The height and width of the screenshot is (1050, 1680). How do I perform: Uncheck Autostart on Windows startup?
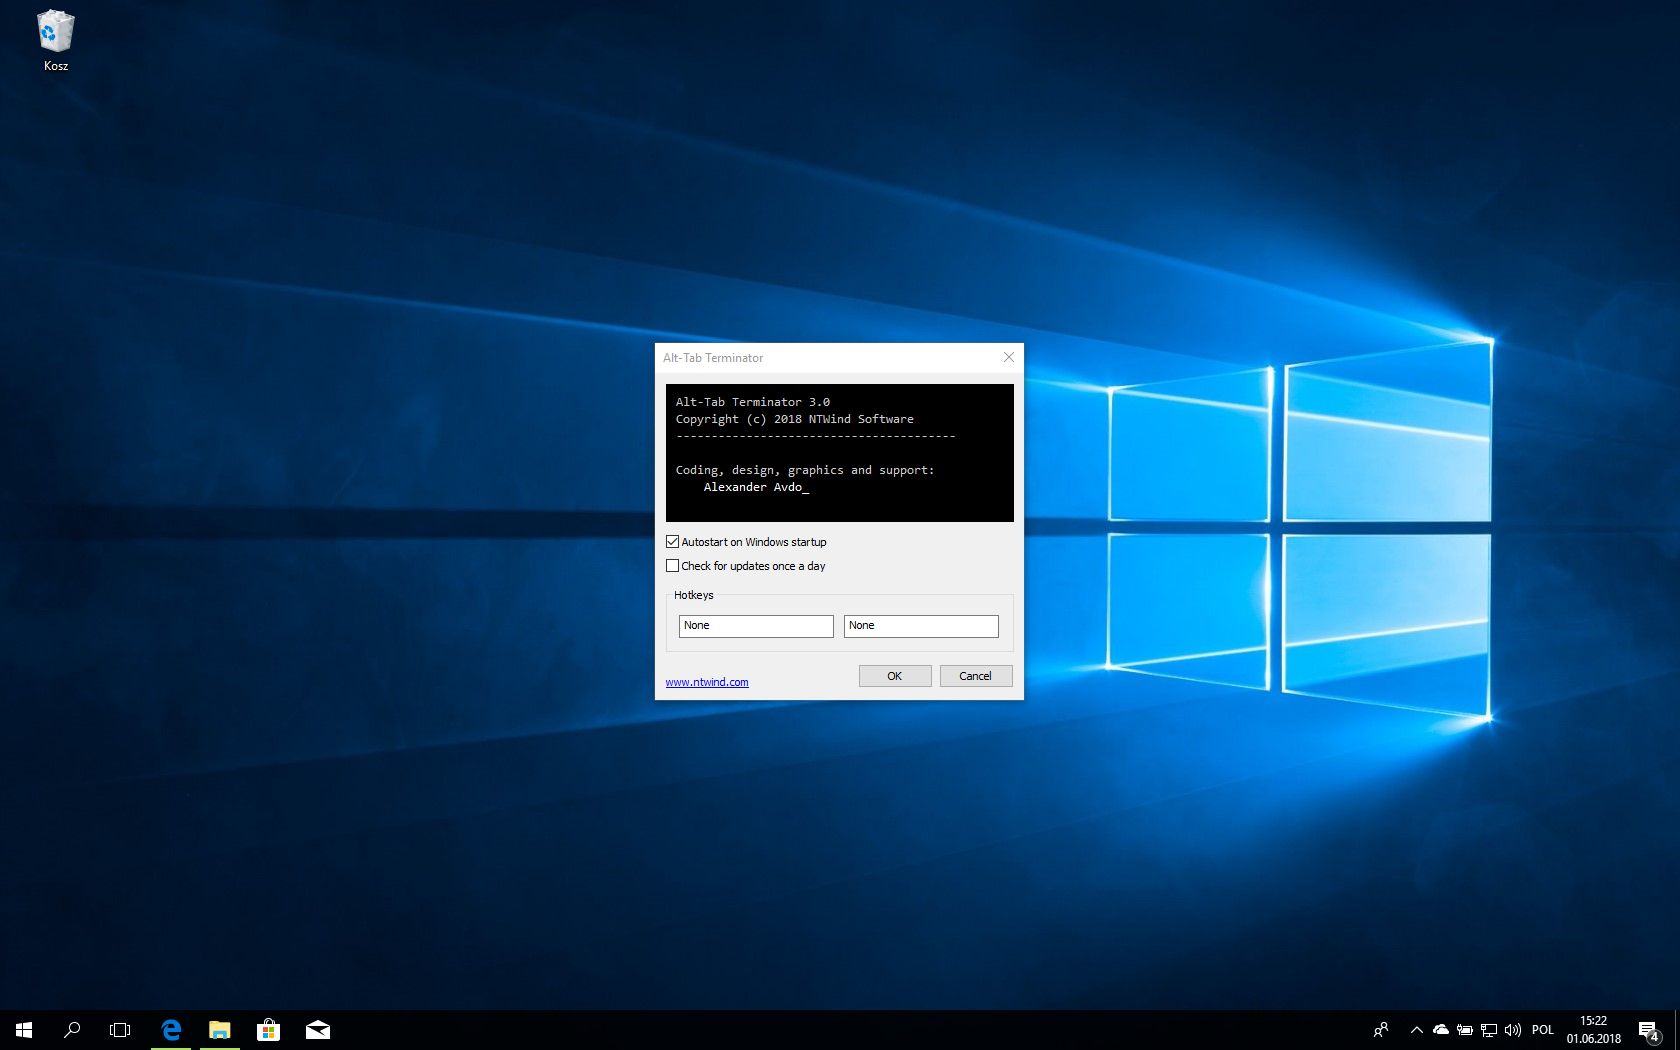pos(672,542)
